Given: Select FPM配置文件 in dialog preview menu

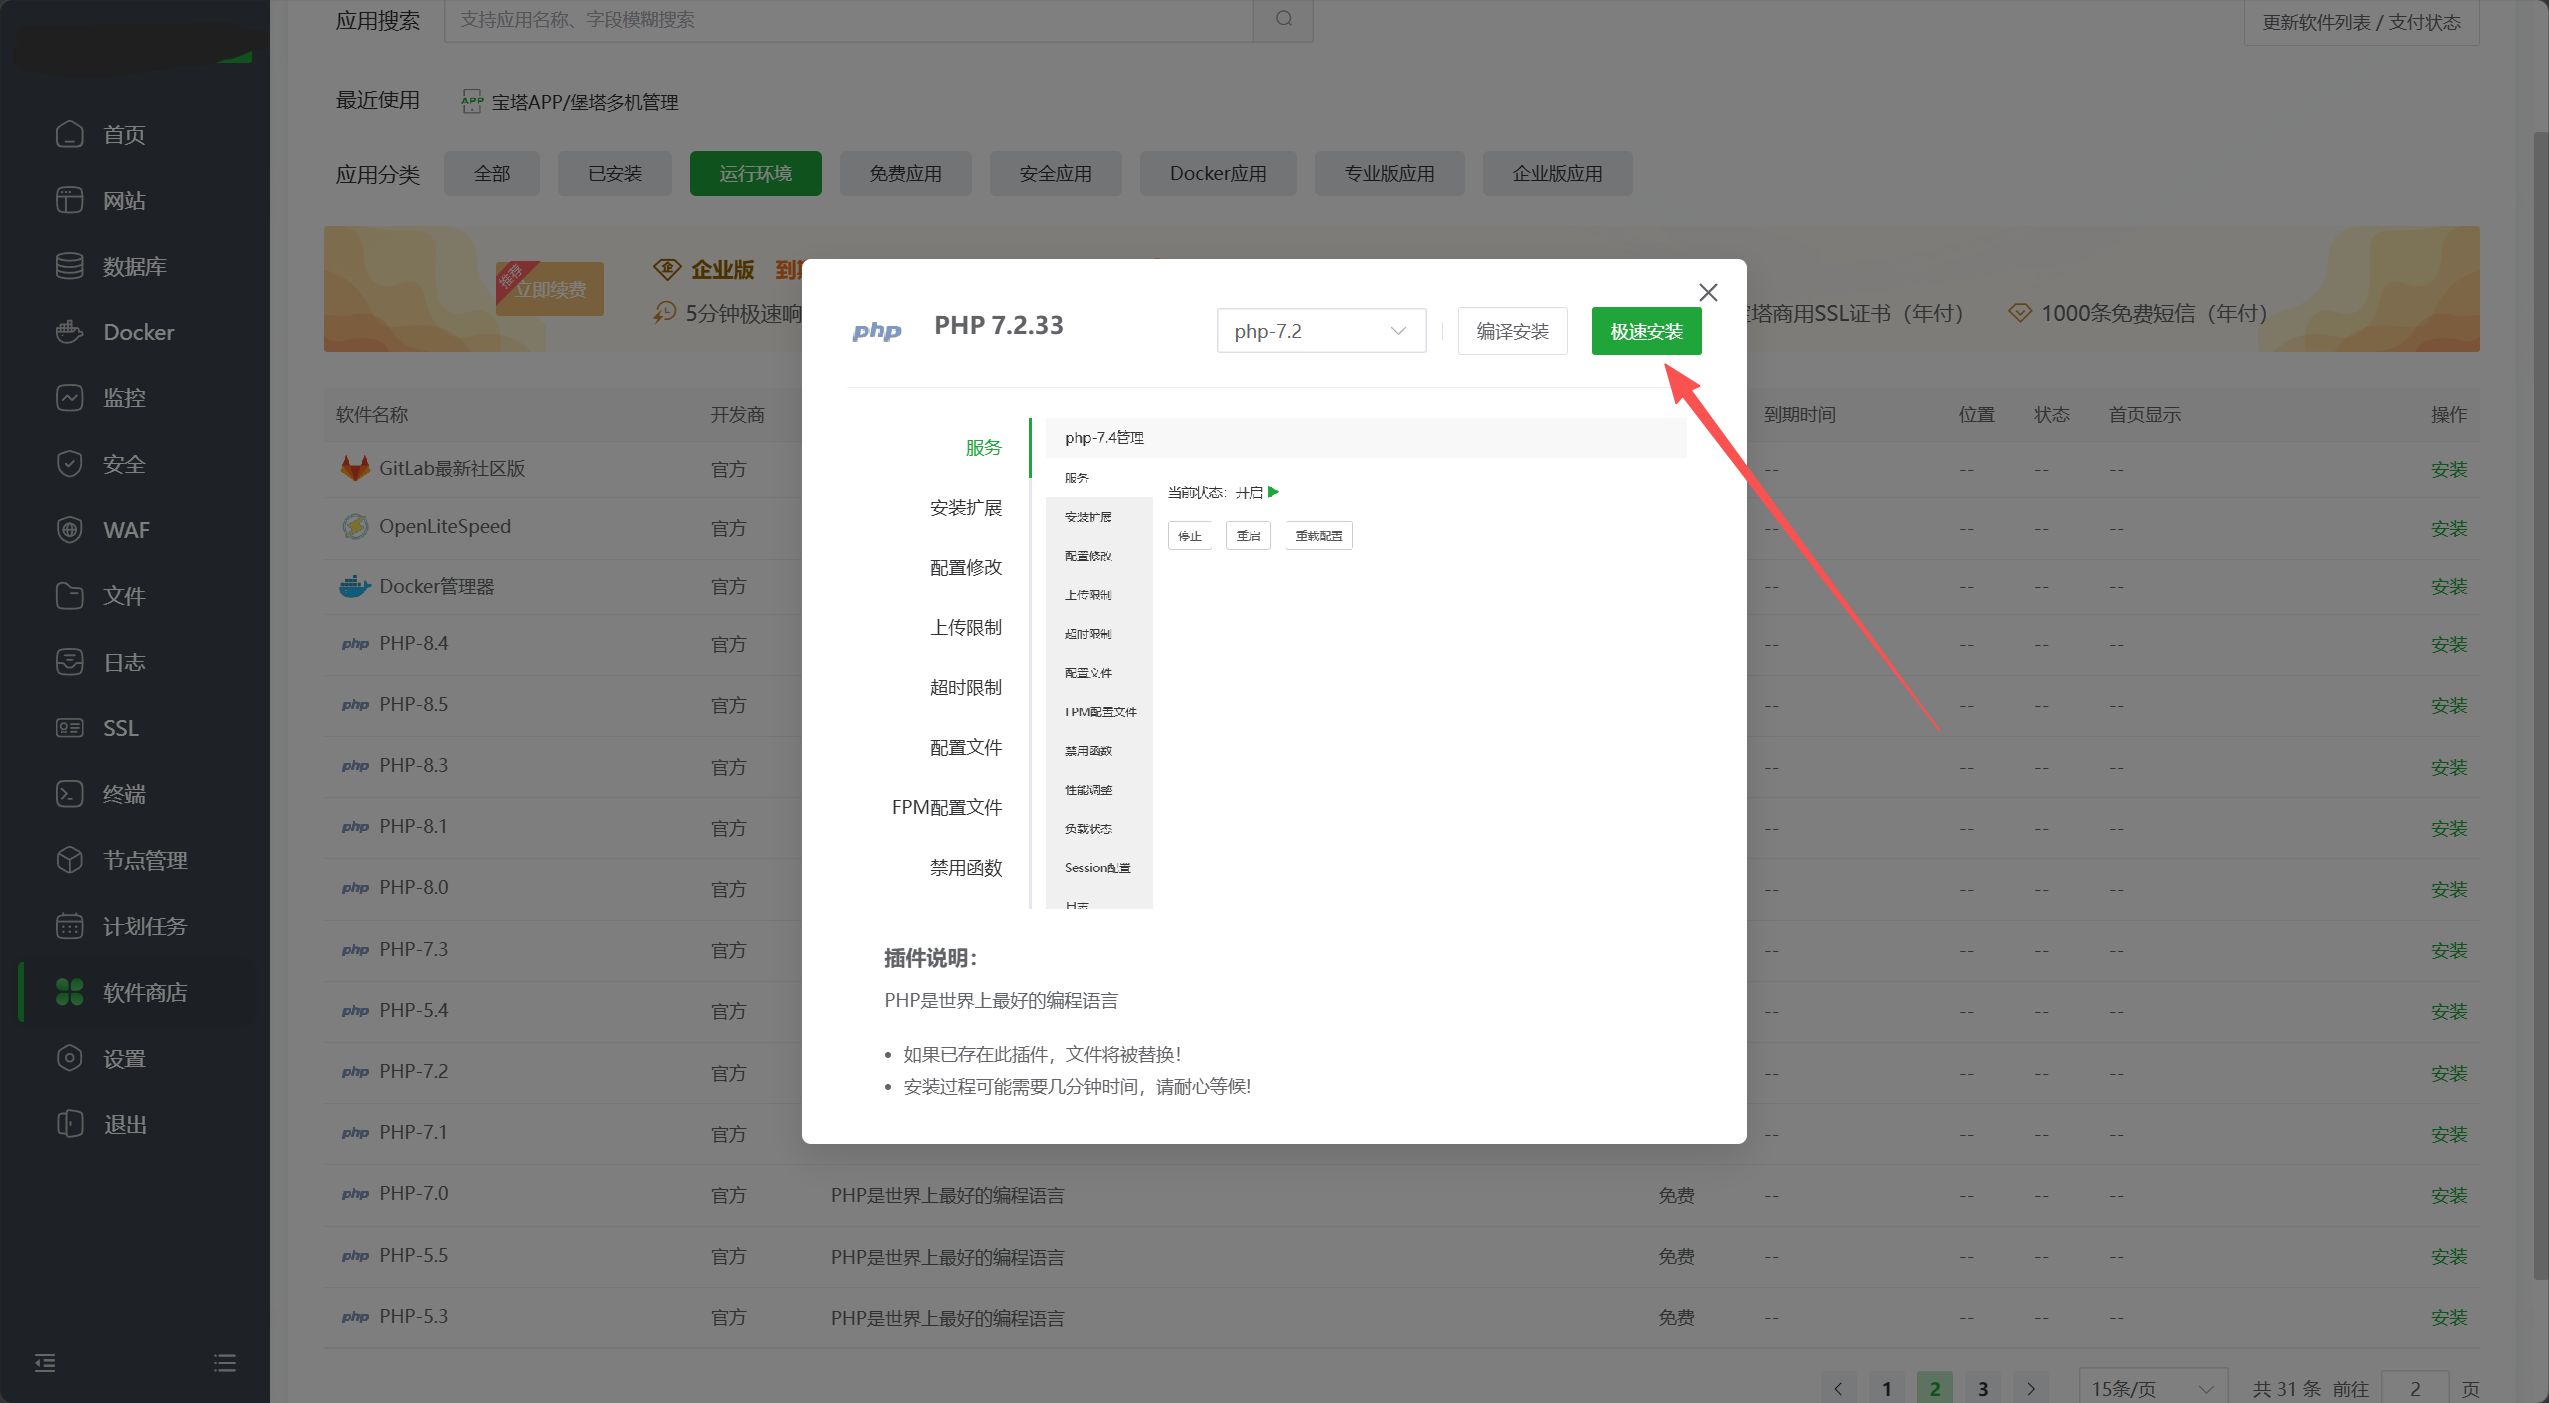Looking at the screenshot, I should pyautogui.click(x=946, y=807).
